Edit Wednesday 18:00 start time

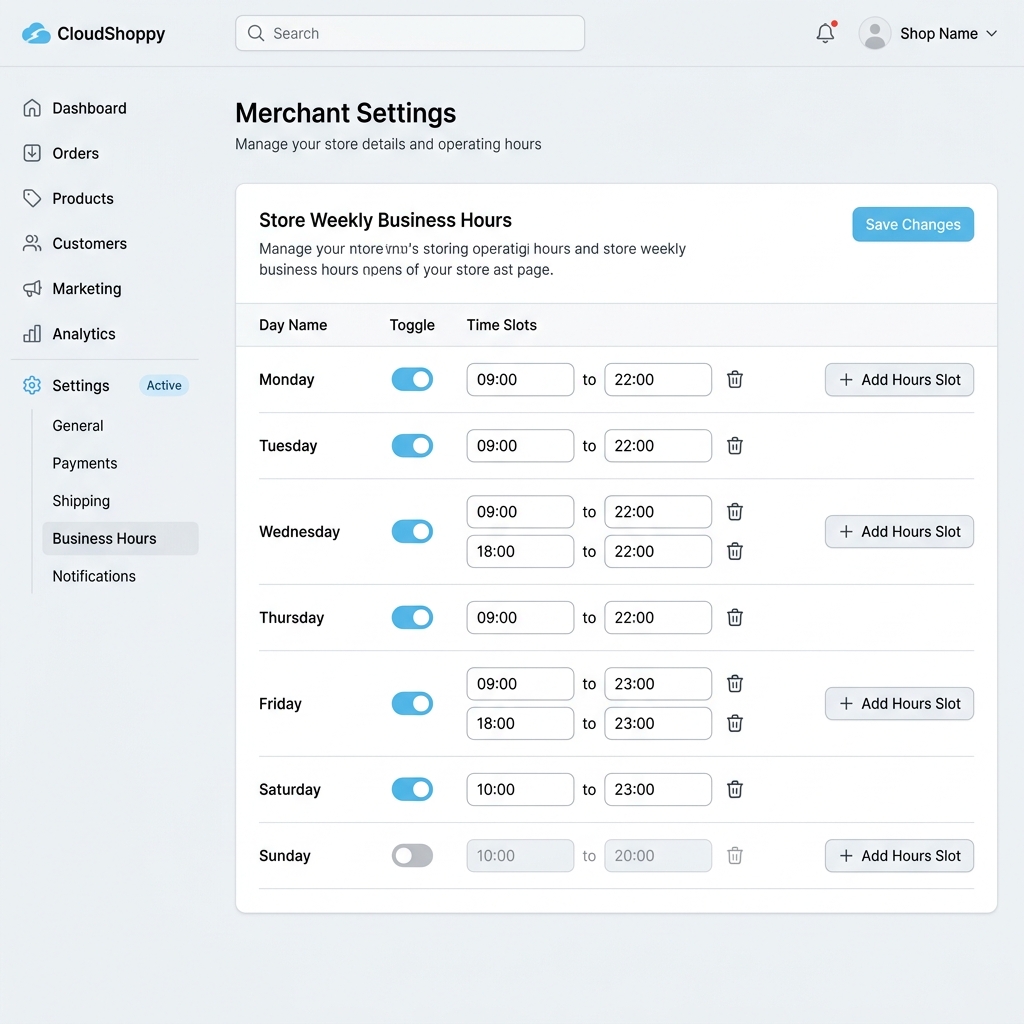click(520, 551)
